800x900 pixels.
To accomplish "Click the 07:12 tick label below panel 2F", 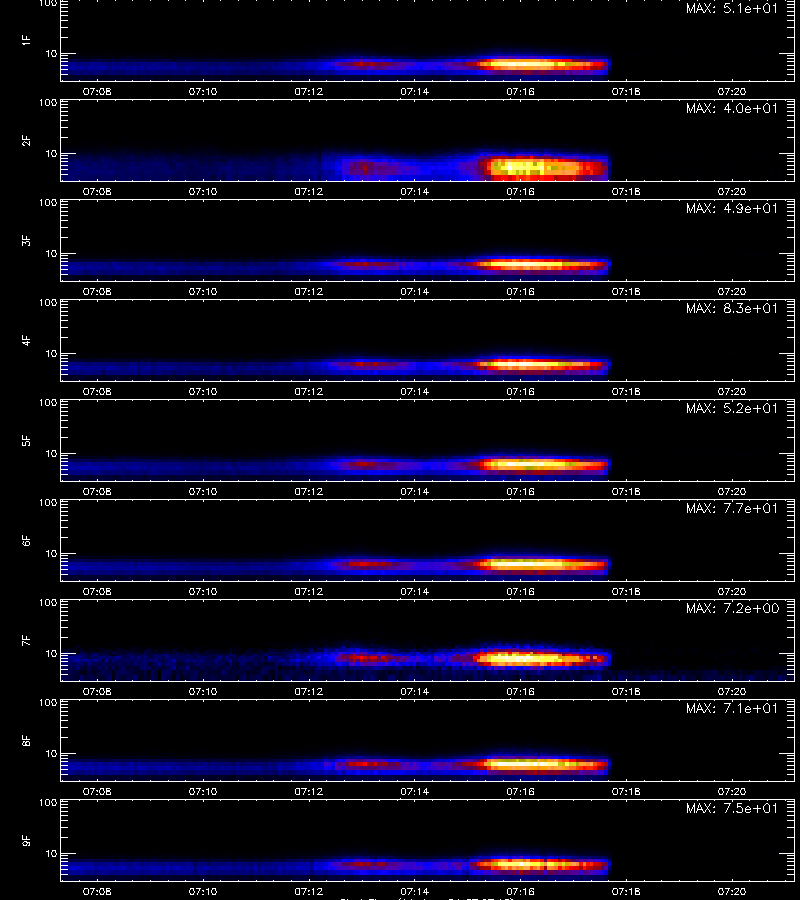I will 309,192.
